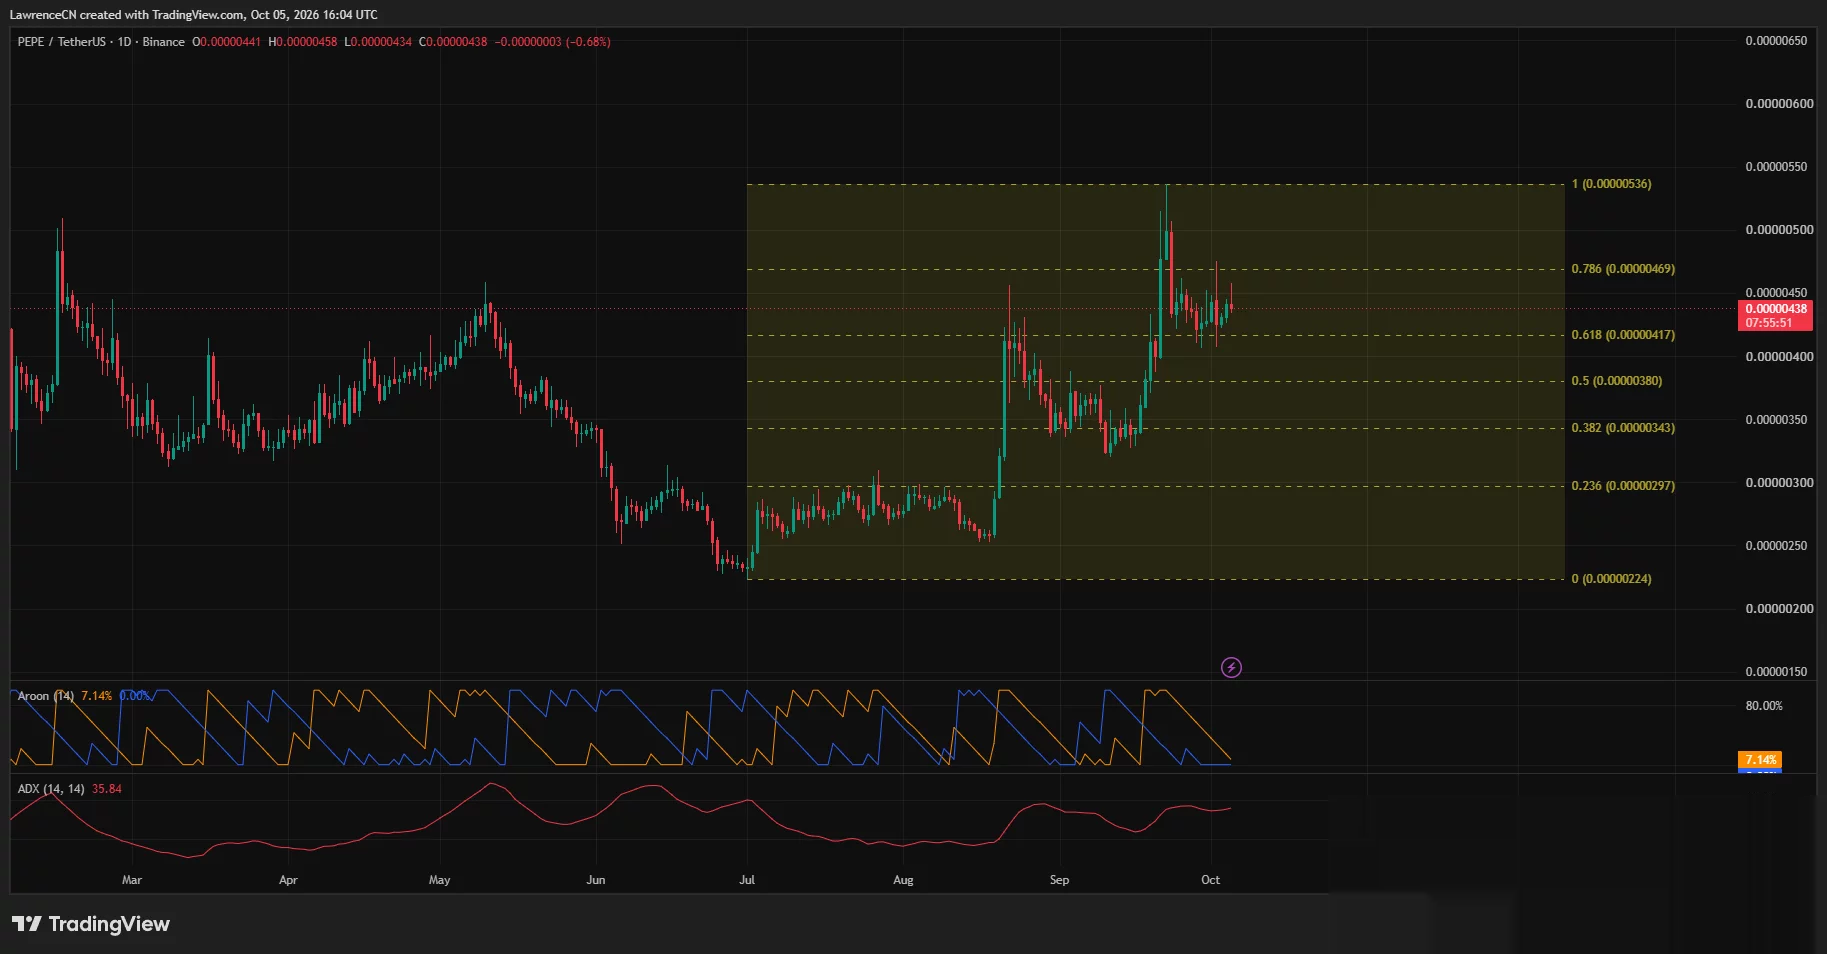This screenshot has width=1827, height=954.
Task: Click the Mar label on time axis
Action: pos(132,880)
